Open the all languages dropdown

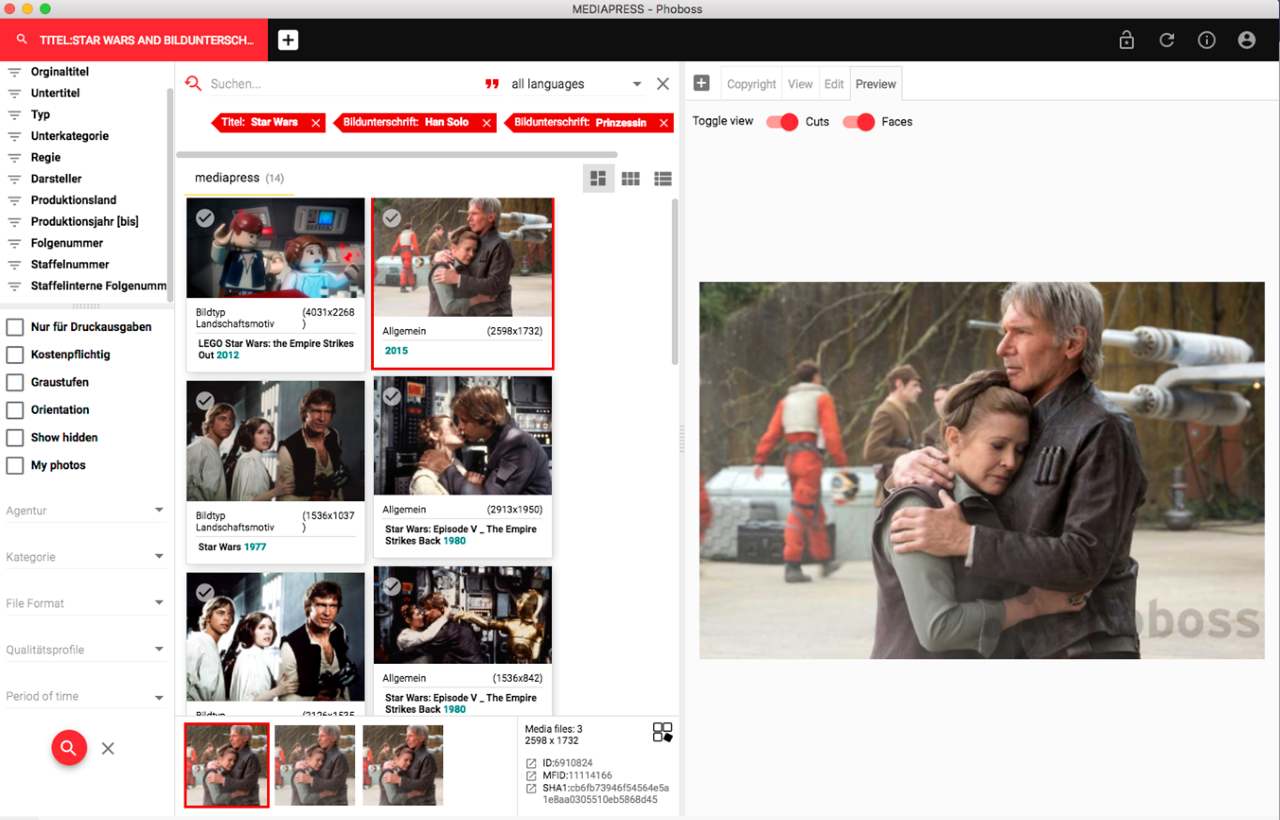click(576, 84)
